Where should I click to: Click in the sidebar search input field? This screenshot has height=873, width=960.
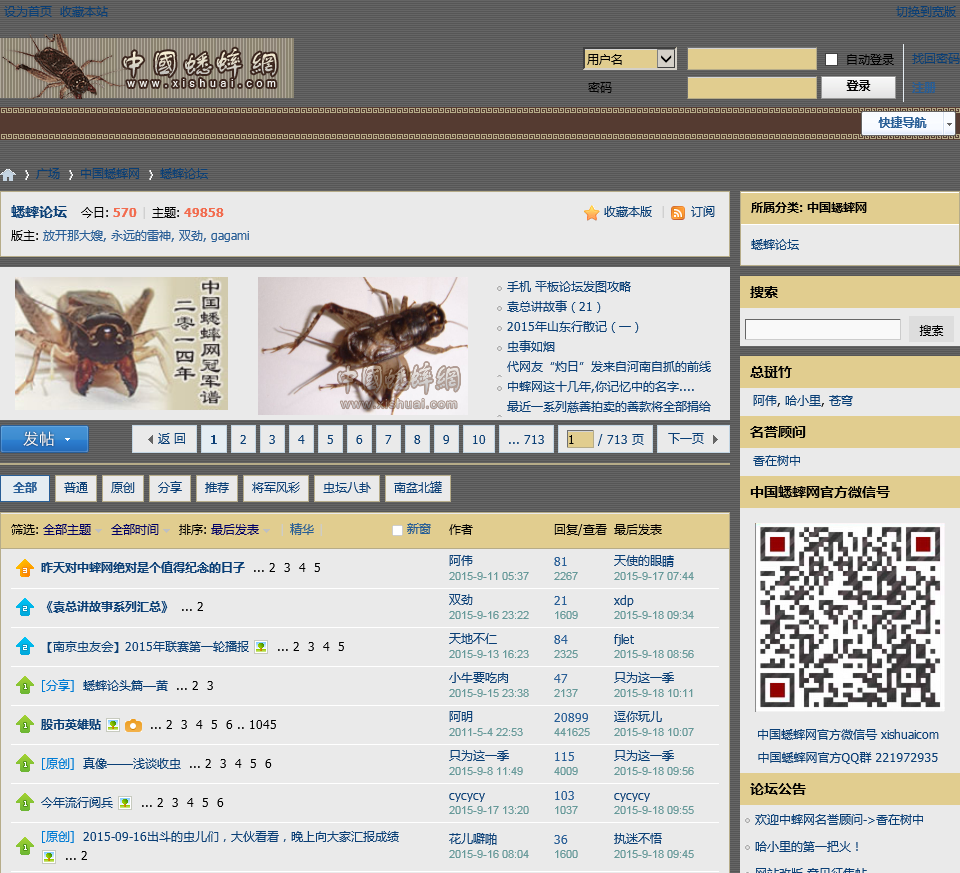point(823,329)
